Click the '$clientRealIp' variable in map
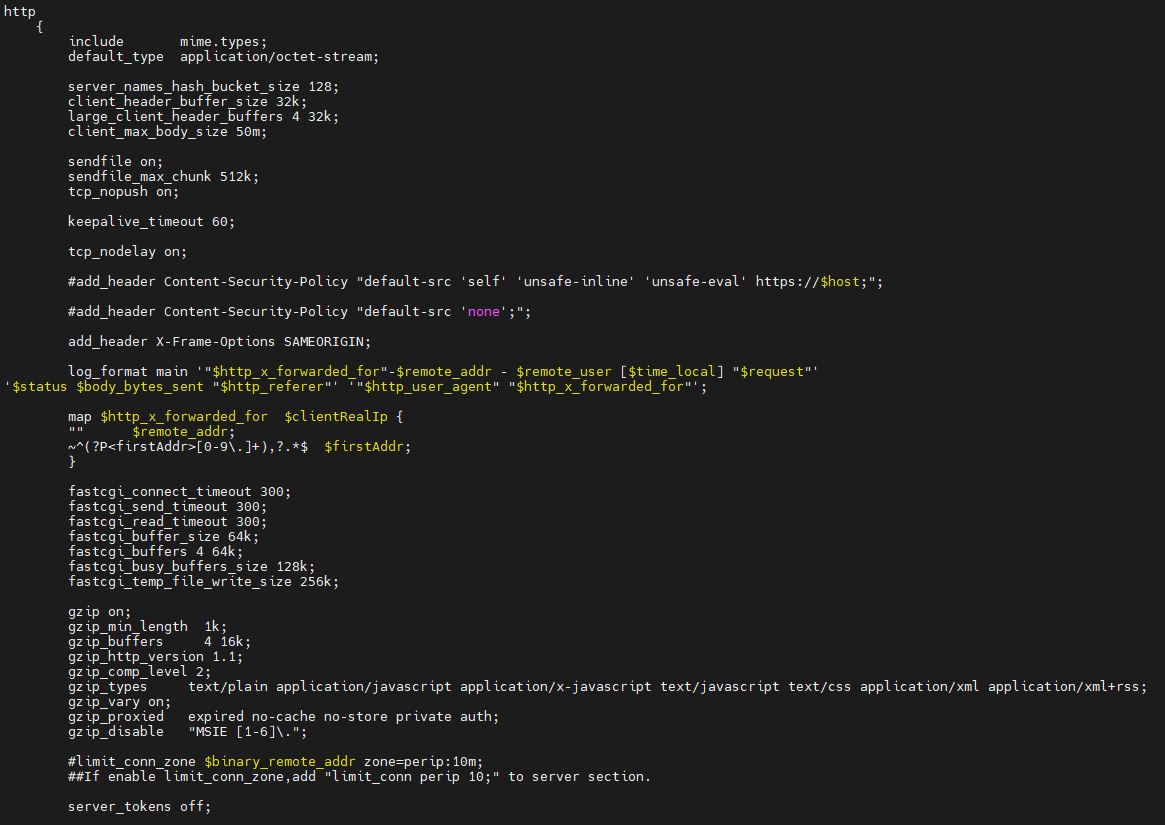The height and width of the screenshot is (825, 1165). point(336,417)
